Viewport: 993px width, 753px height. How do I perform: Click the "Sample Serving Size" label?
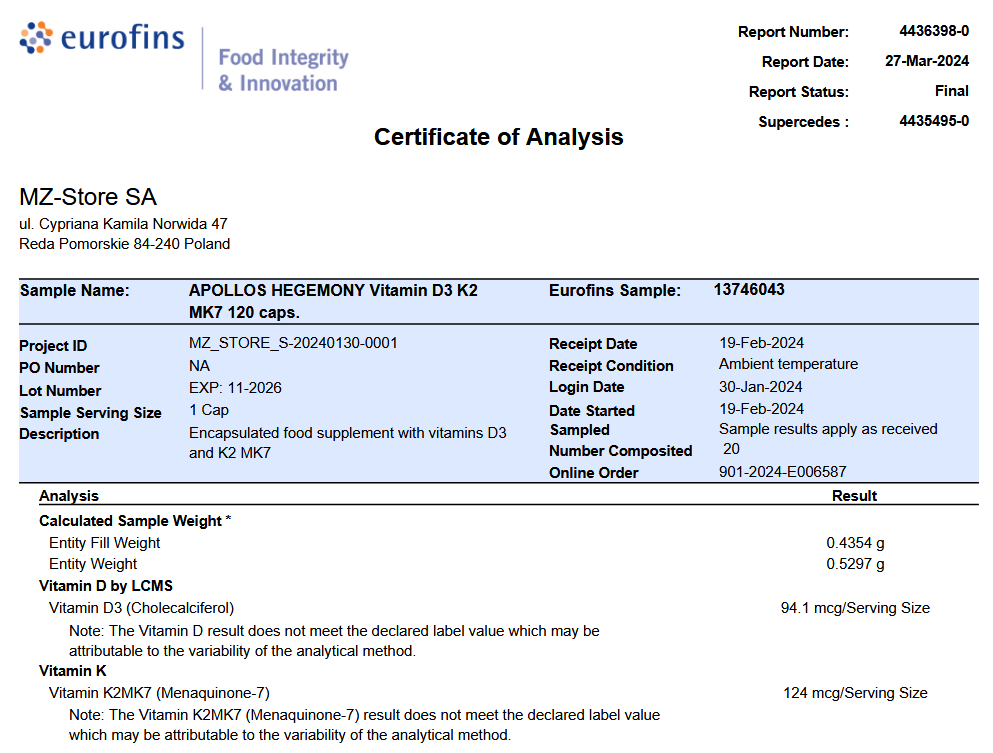click(91, 413)
